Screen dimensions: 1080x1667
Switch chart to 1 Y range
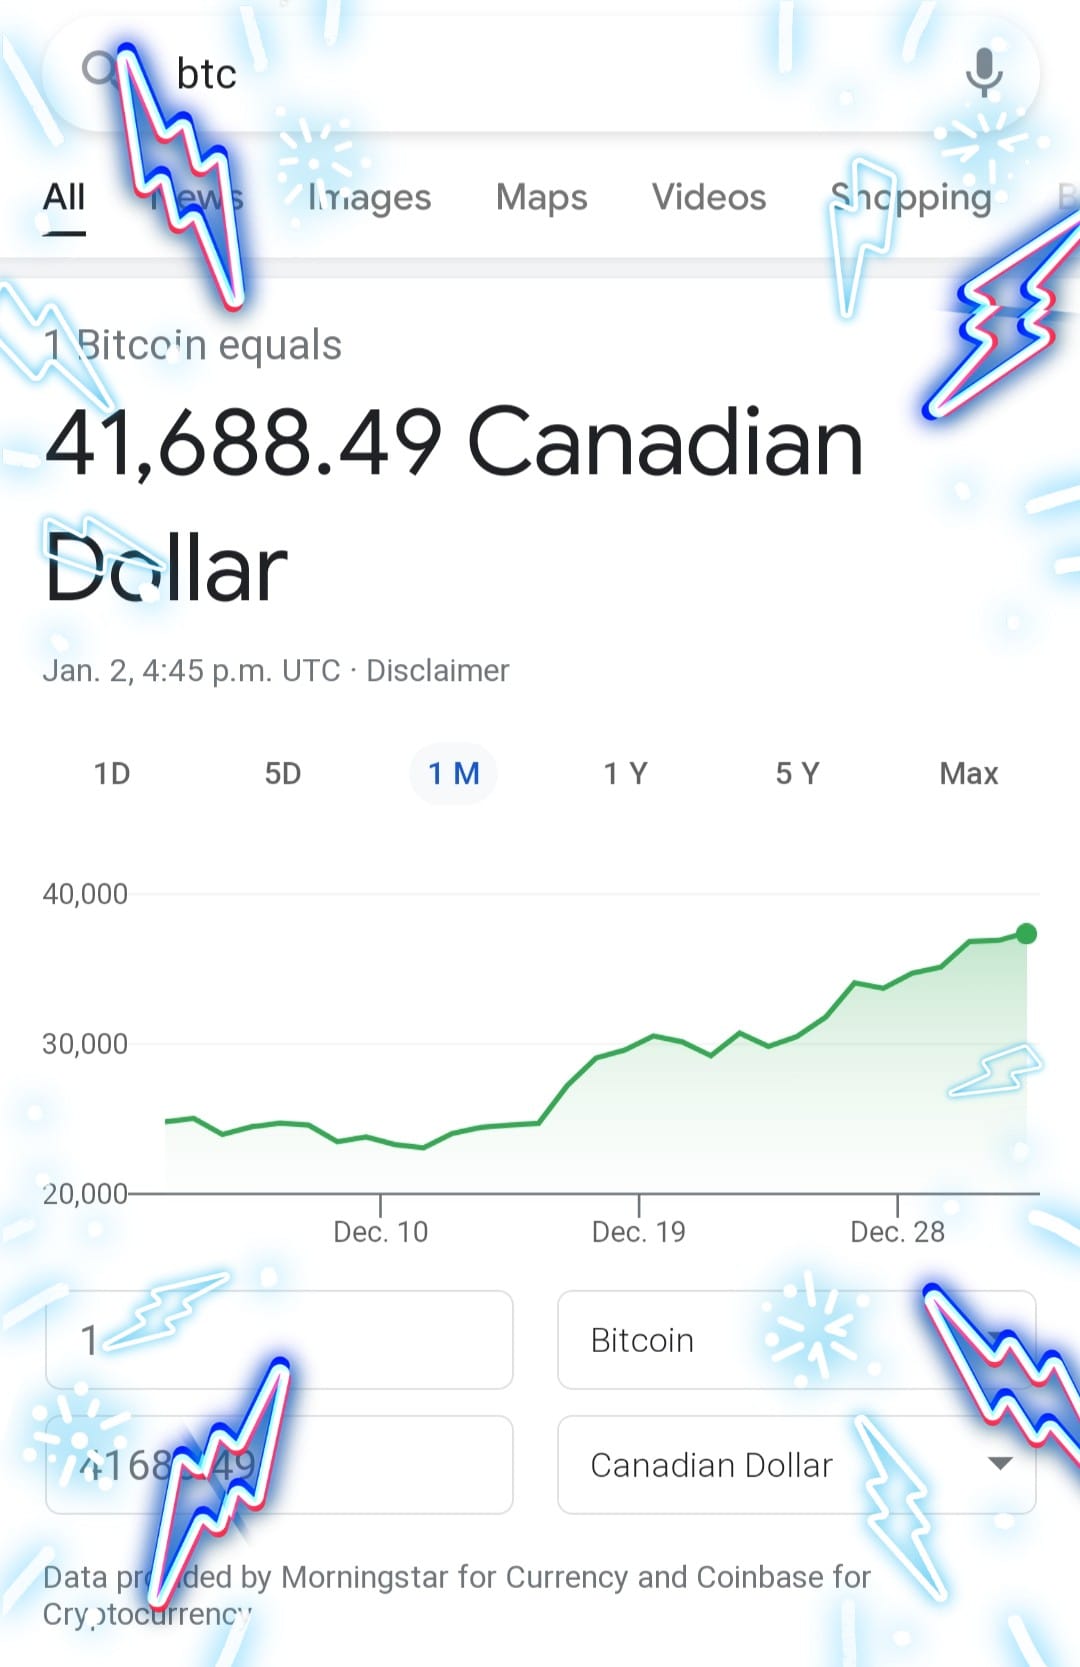(x=625, y=773)
